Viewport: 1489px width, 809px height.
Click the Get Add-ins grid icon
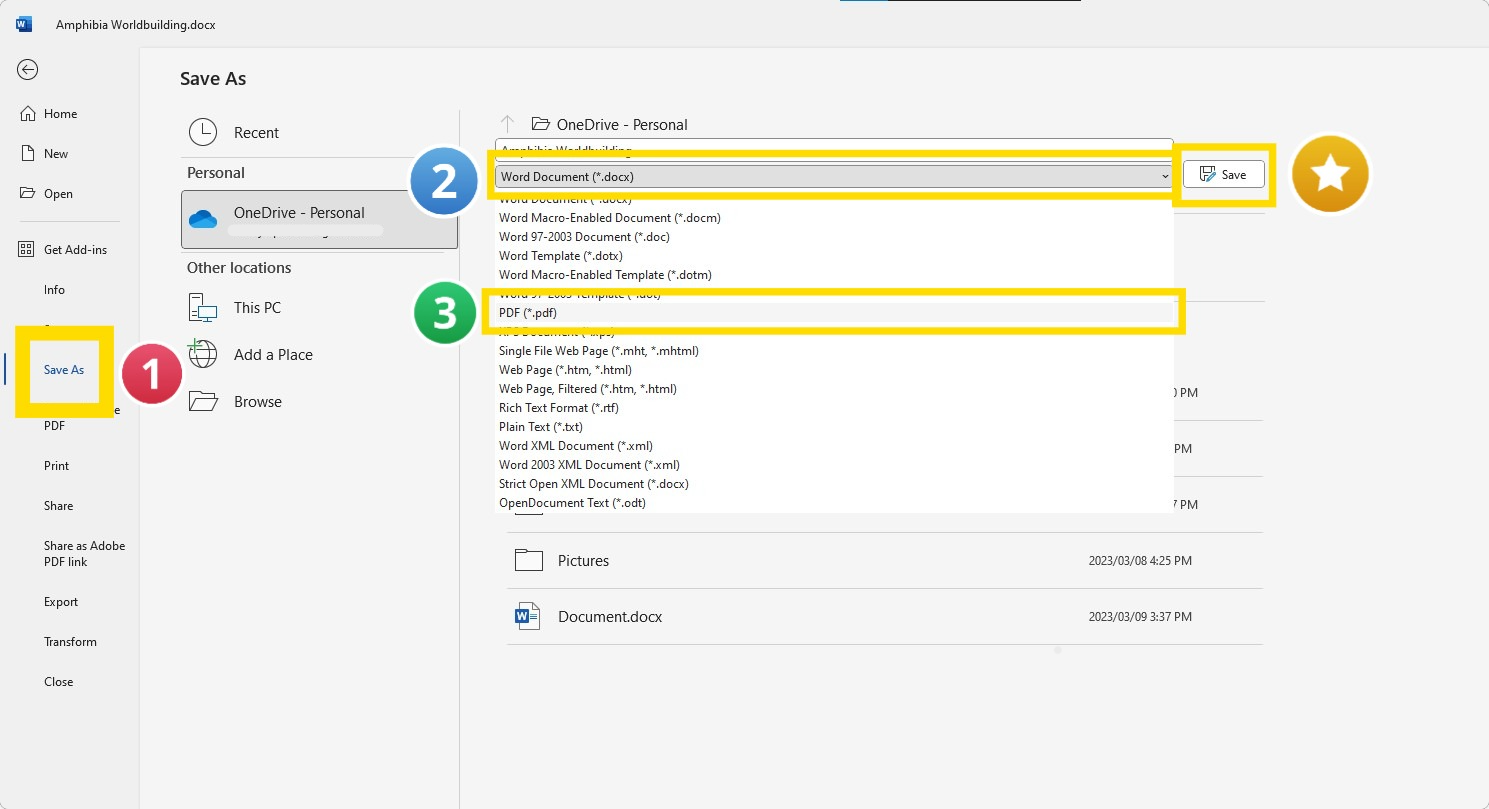pyautogui.click(x=27, y=249)
